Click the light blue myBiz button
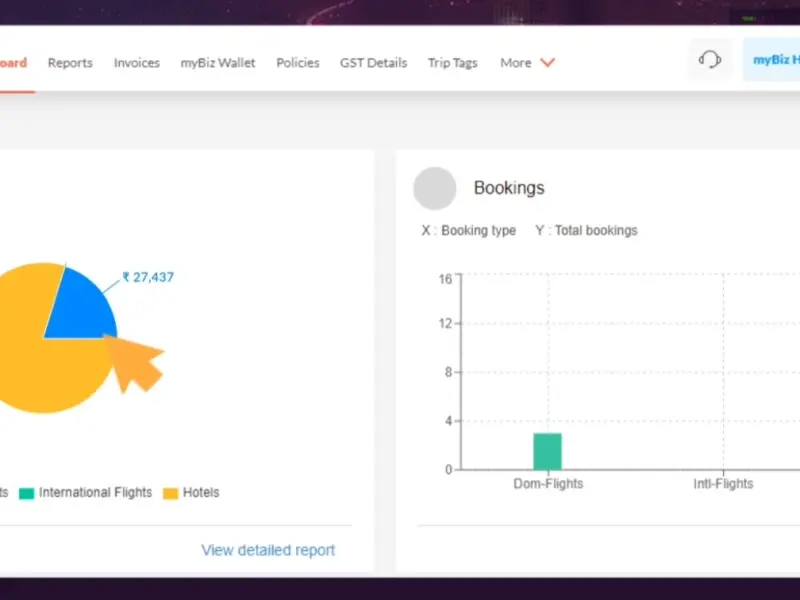The height and width of the screenshot is (600, 800). point(773,60)
